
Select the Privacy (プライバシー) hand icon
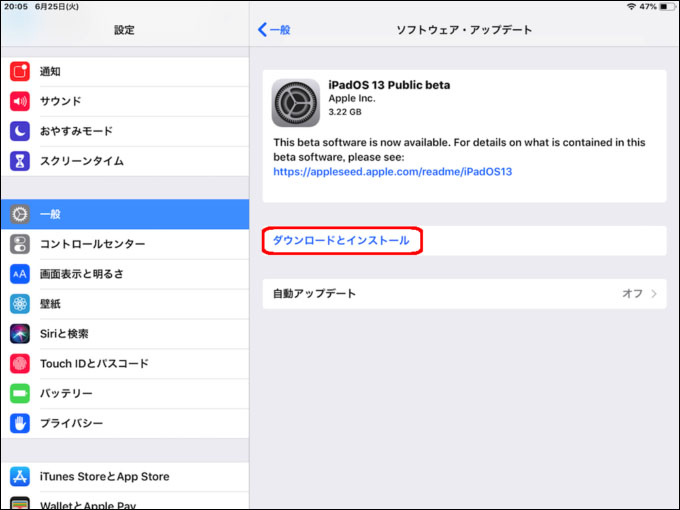[21, 424]
